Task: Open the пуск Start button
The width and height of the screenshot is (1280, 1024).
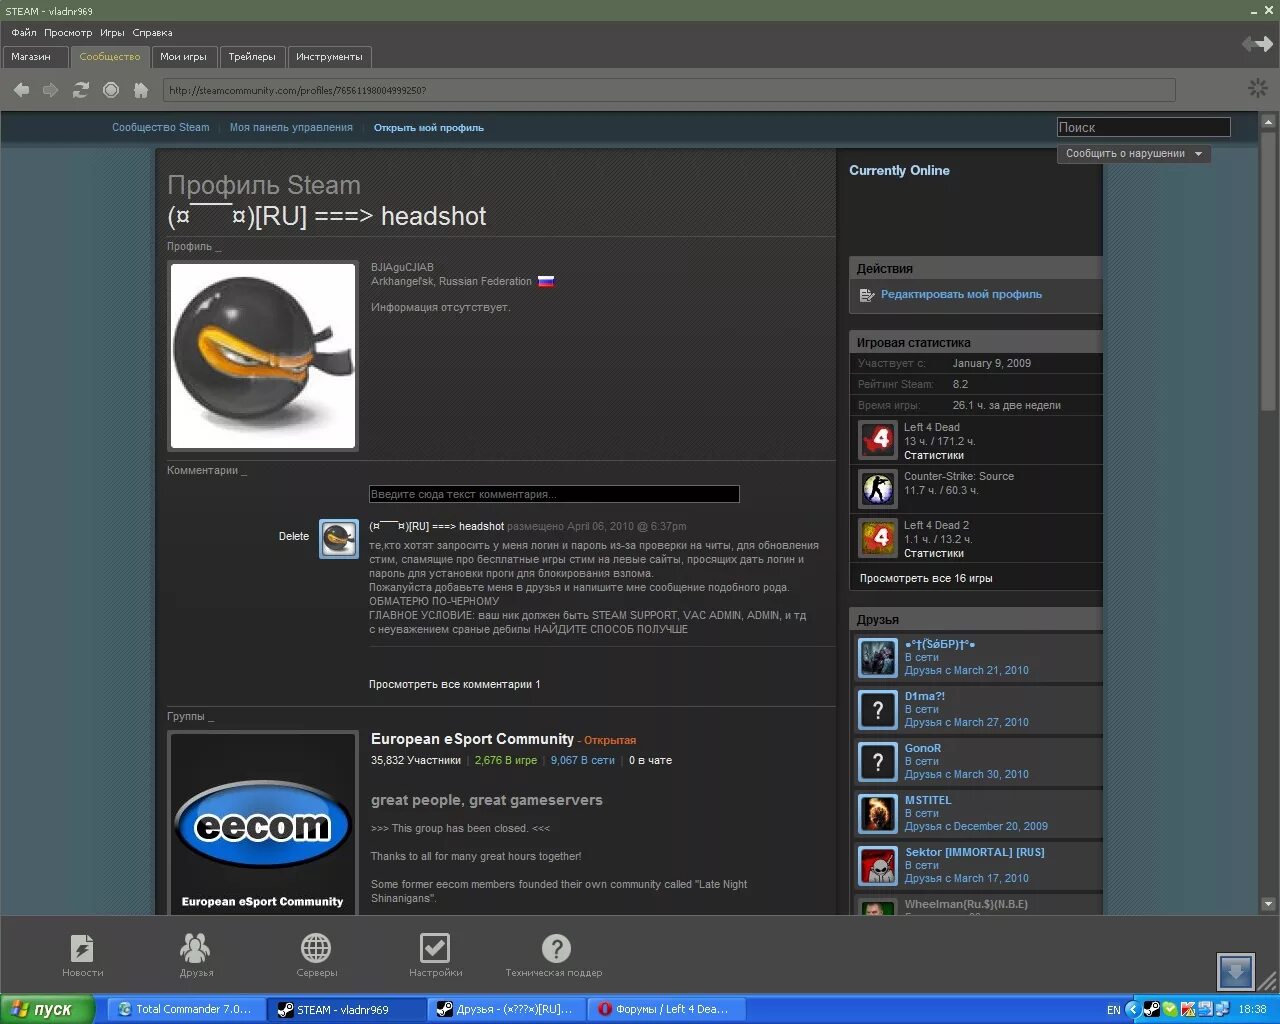Action: click(47, 1009)
